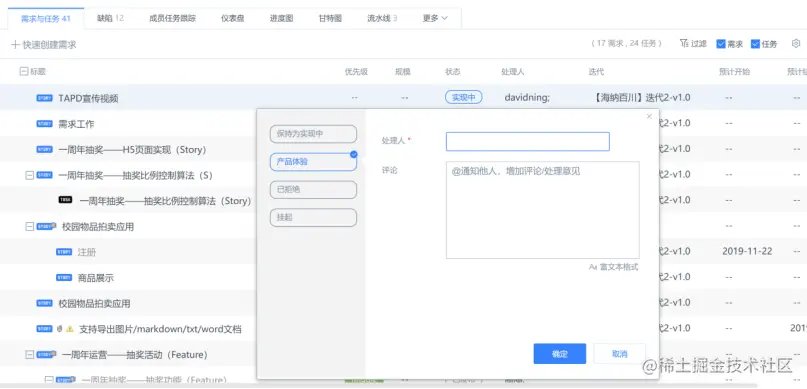Select the 保持为实现中 status option

313,134
